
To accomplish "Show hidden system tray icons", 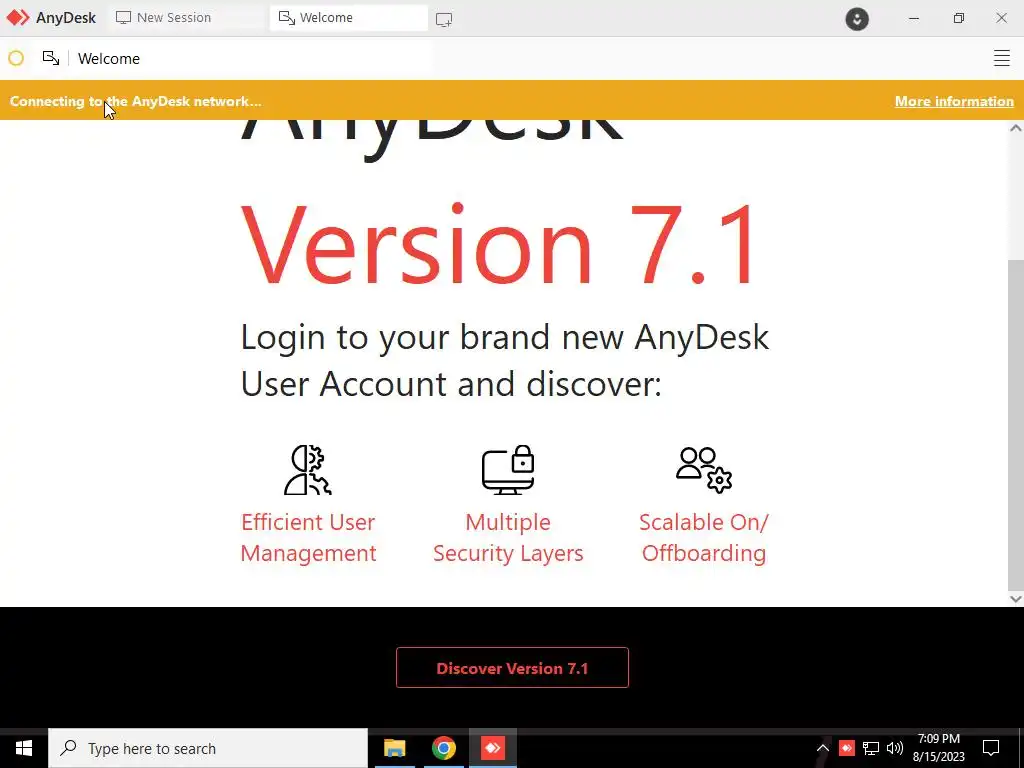I will click(x=823, y=748).
